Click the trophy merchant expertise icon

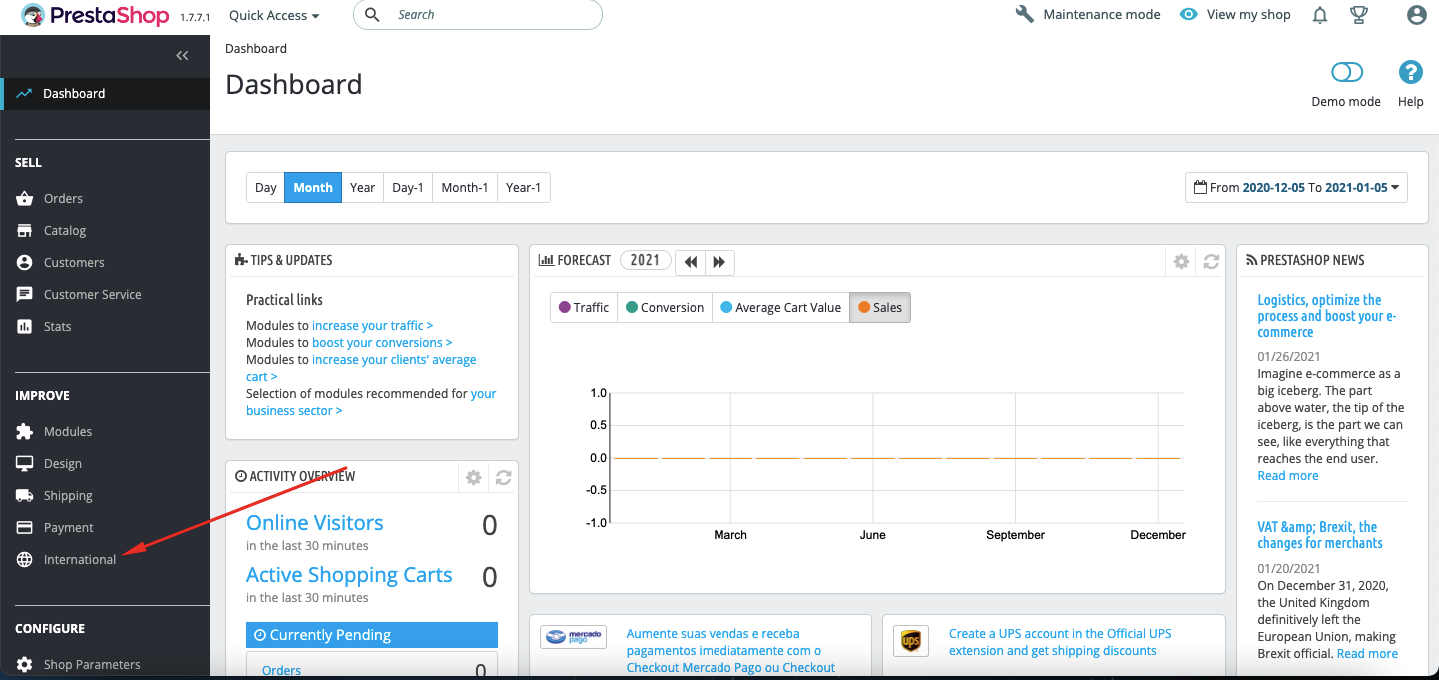tap(1359, 15)
